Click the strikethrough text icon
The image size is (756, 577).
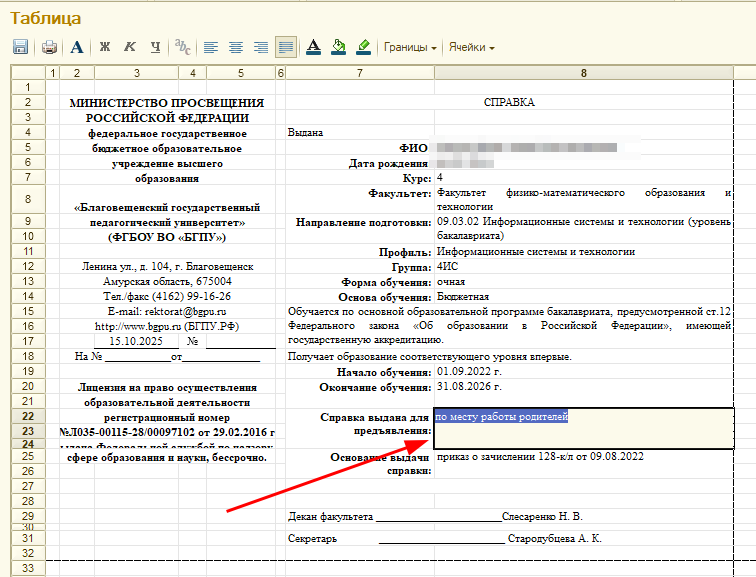coord(182,47)
